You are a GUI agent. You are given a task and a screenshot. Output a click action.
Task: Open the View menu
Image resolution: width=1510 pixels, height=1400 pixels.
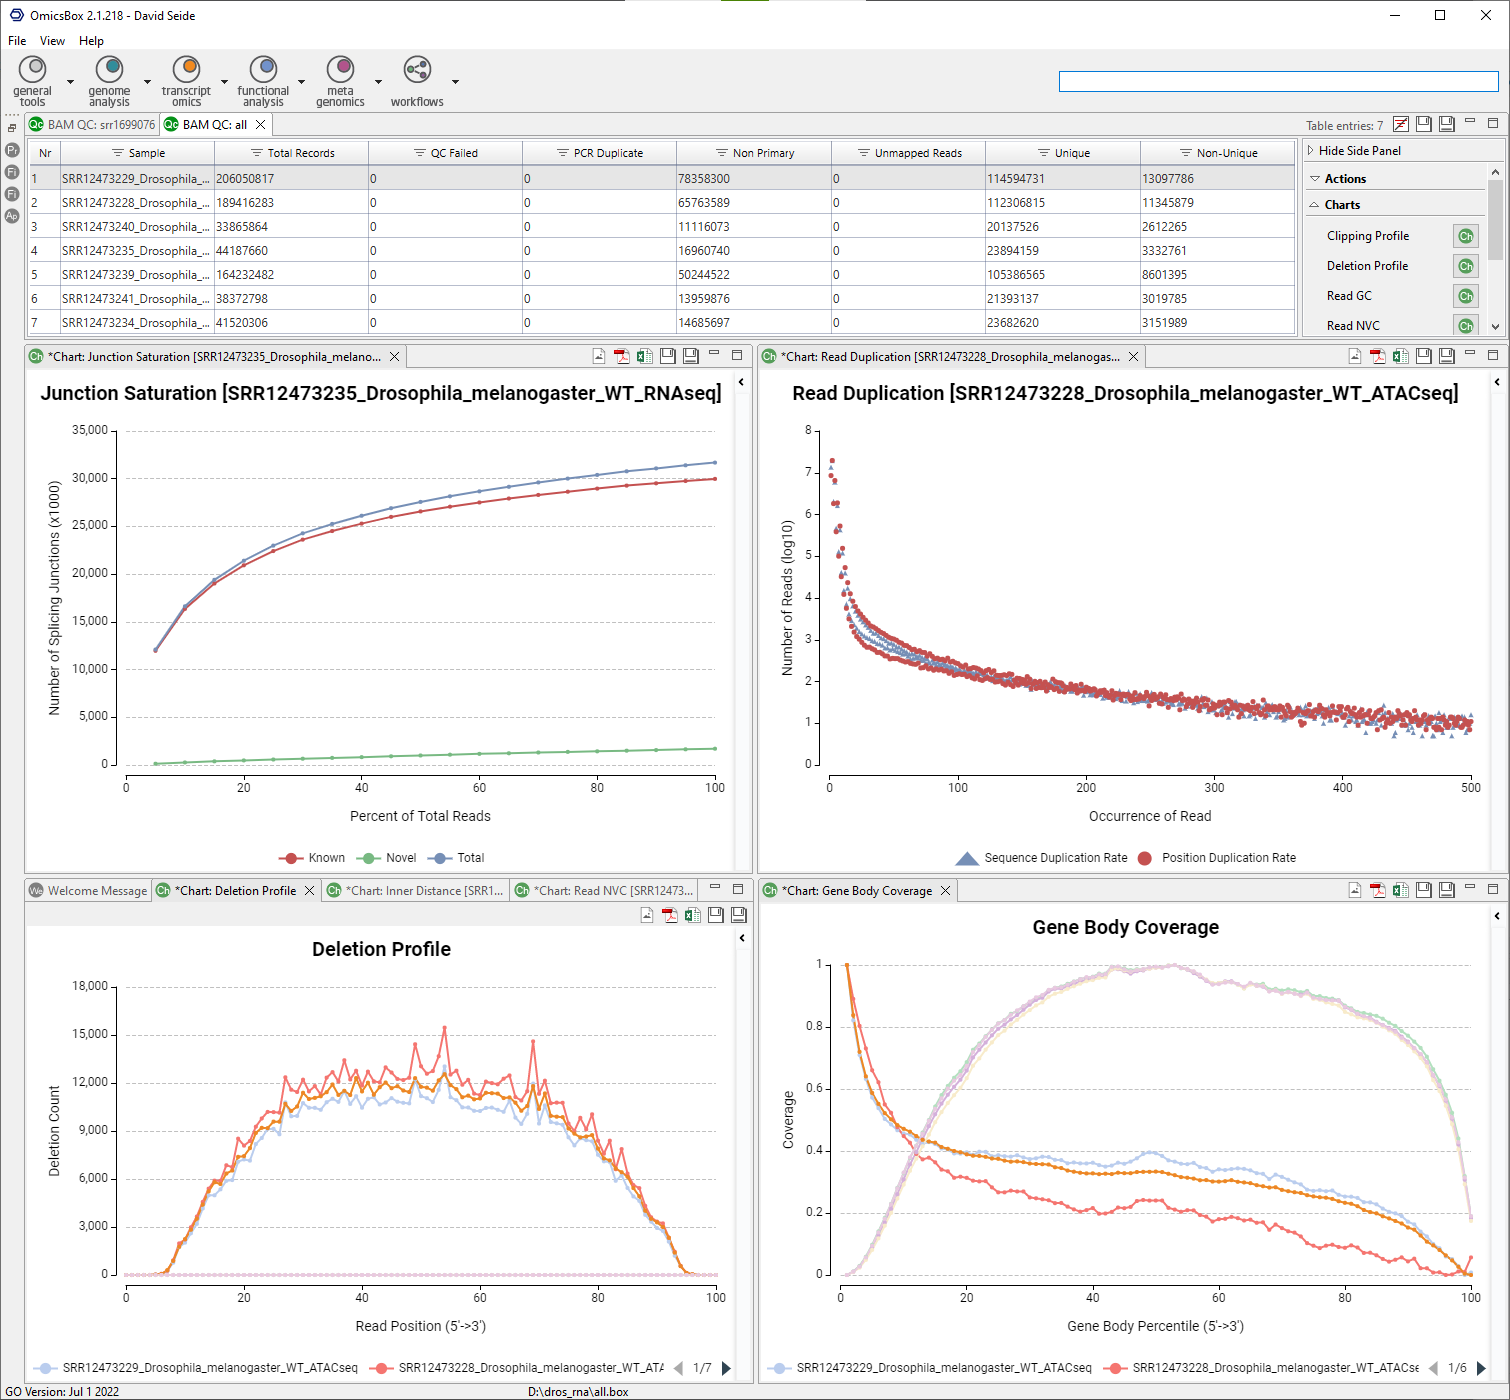pyautogui.click(x=52, y=41)
